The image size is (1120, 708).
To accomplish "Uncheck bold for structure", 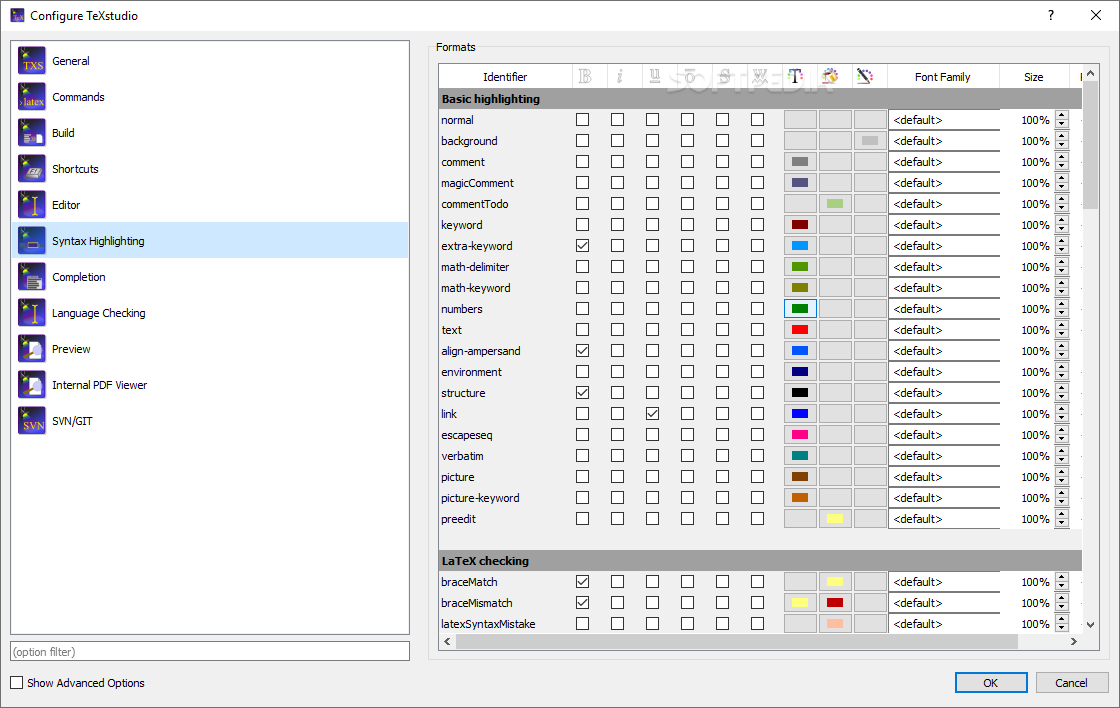I will (583, 393).
